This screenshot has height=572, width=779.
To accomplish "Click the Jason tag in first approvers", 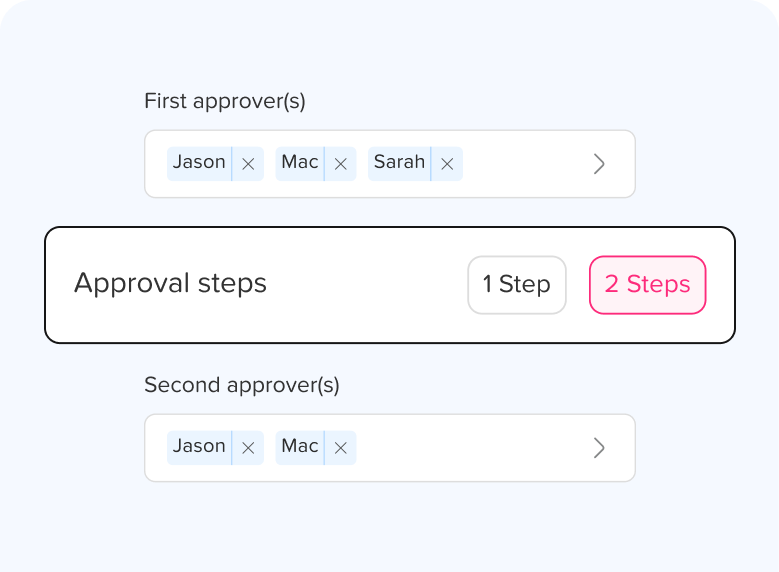I will click(199, 163).
